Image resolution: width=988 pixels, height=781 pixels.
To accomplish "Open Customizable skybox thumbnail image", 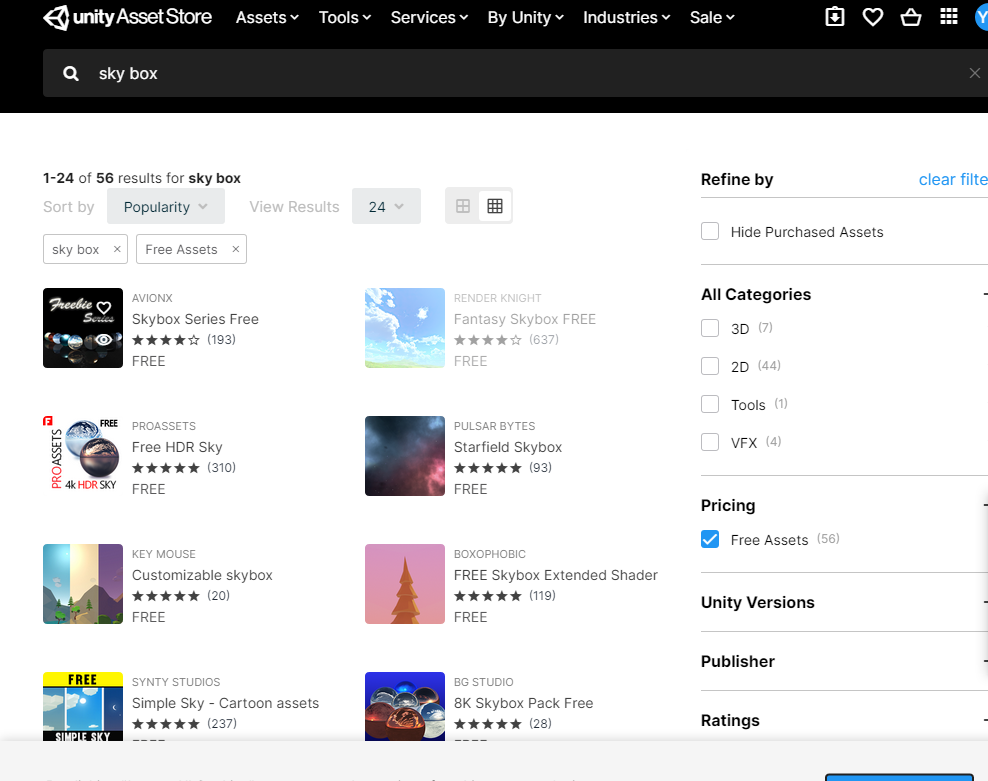I will [x=83, y=584].
